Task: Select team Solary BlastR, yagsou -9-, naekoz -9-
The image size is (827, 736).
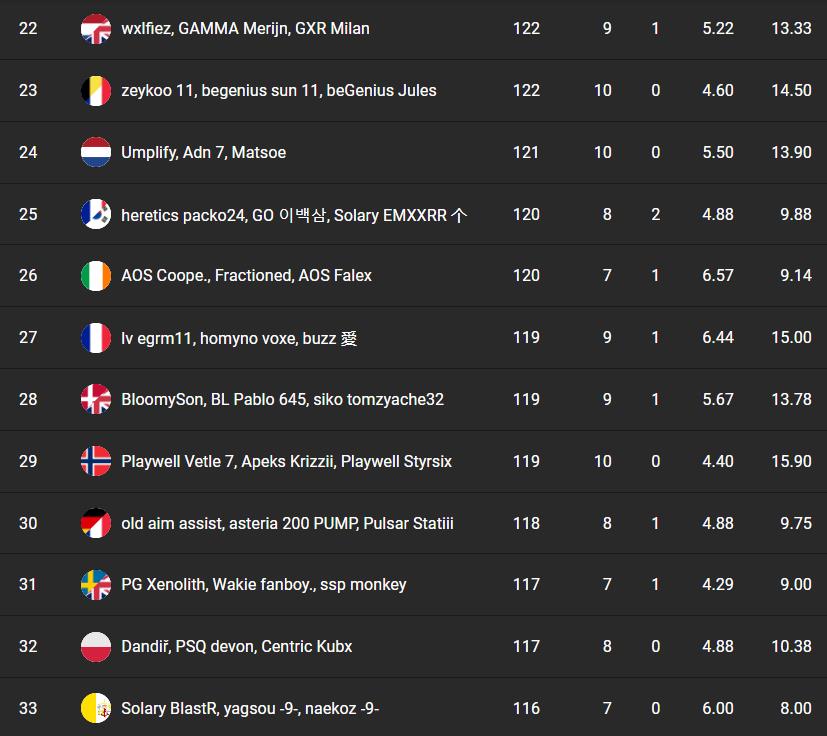Action: point(249,709)
